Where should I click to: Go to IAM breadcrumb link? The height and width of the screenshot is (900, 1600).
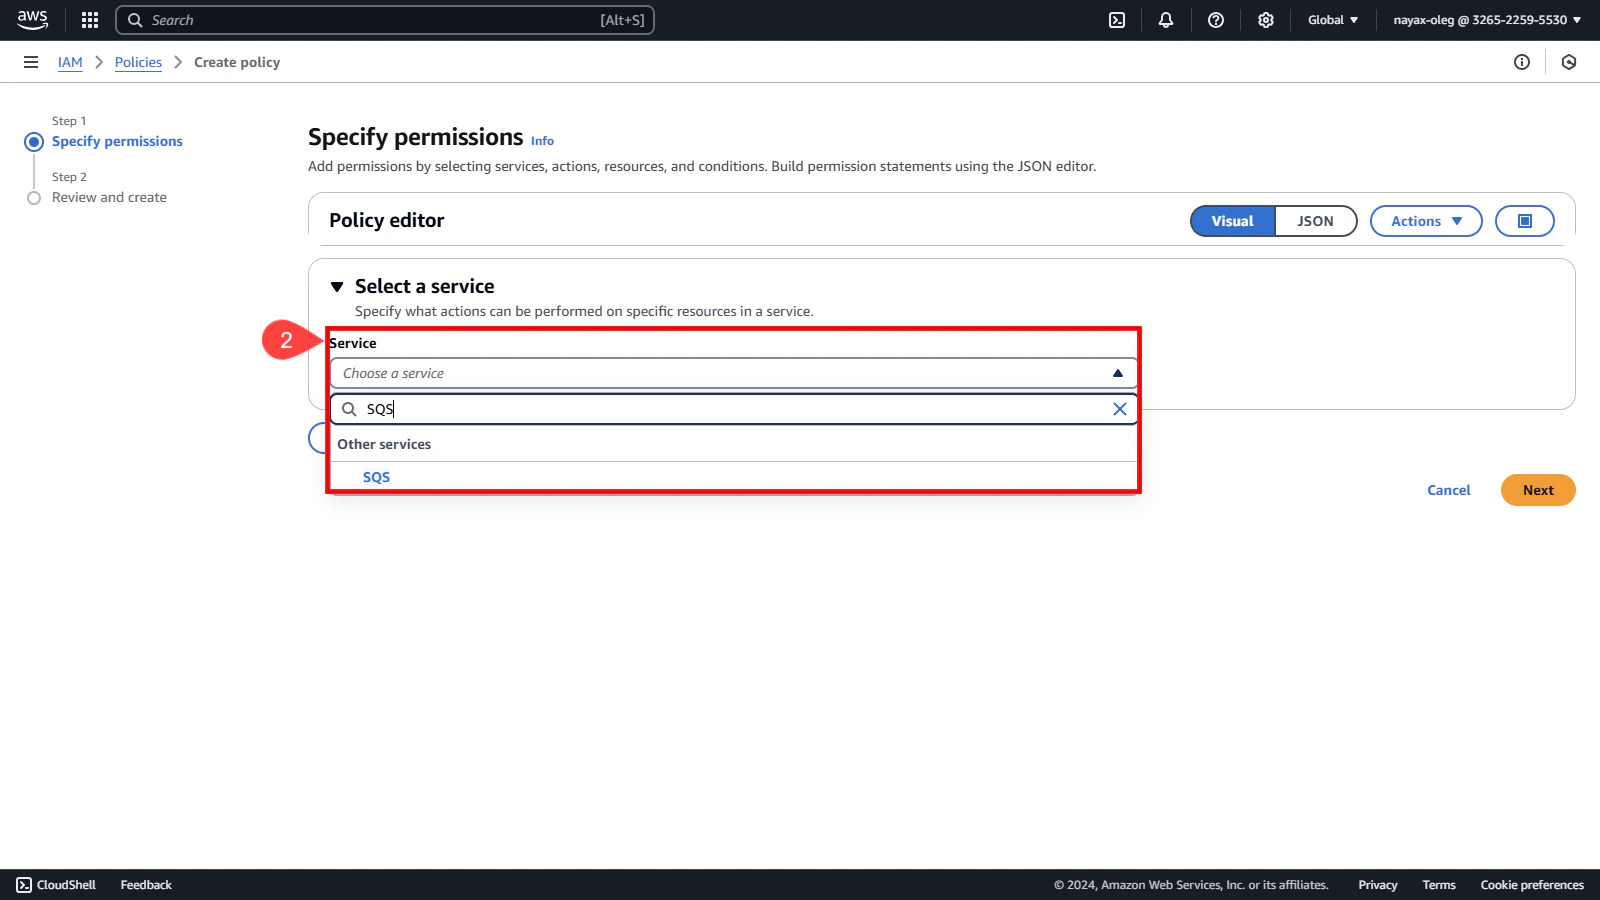coord(70,62)
